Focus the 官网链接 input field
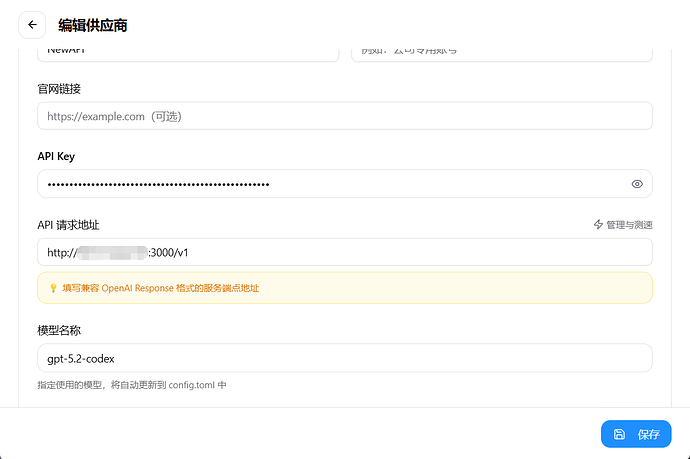The width and height of the screenshot is (690, 459). 345,116
